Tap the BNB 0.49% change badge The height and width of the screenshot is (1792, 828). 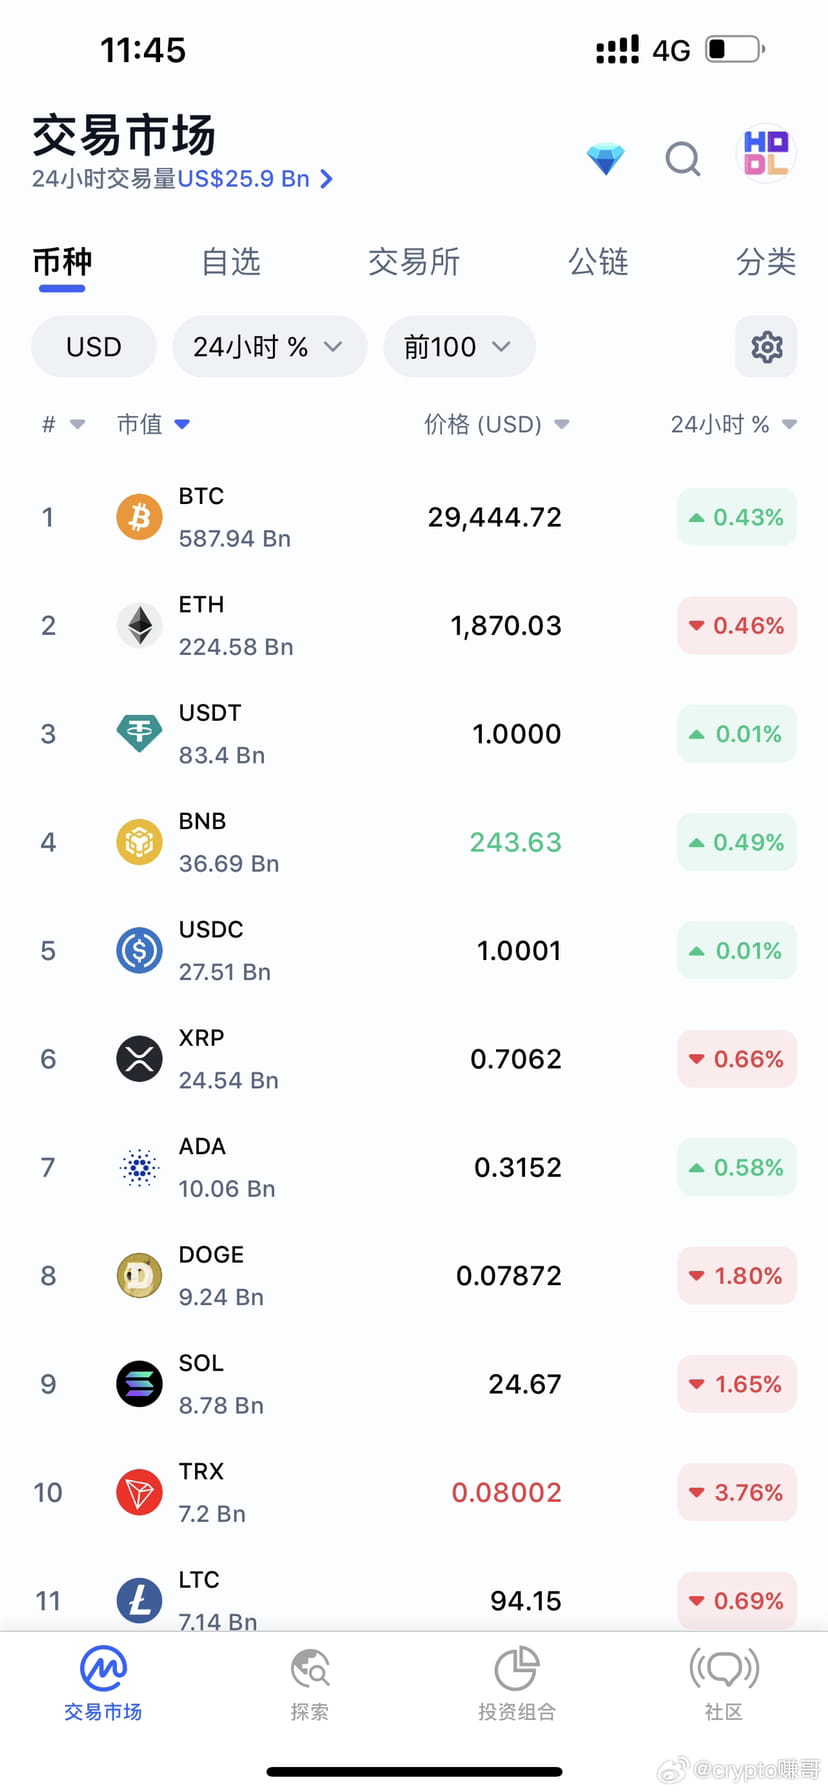click(737, 843)
